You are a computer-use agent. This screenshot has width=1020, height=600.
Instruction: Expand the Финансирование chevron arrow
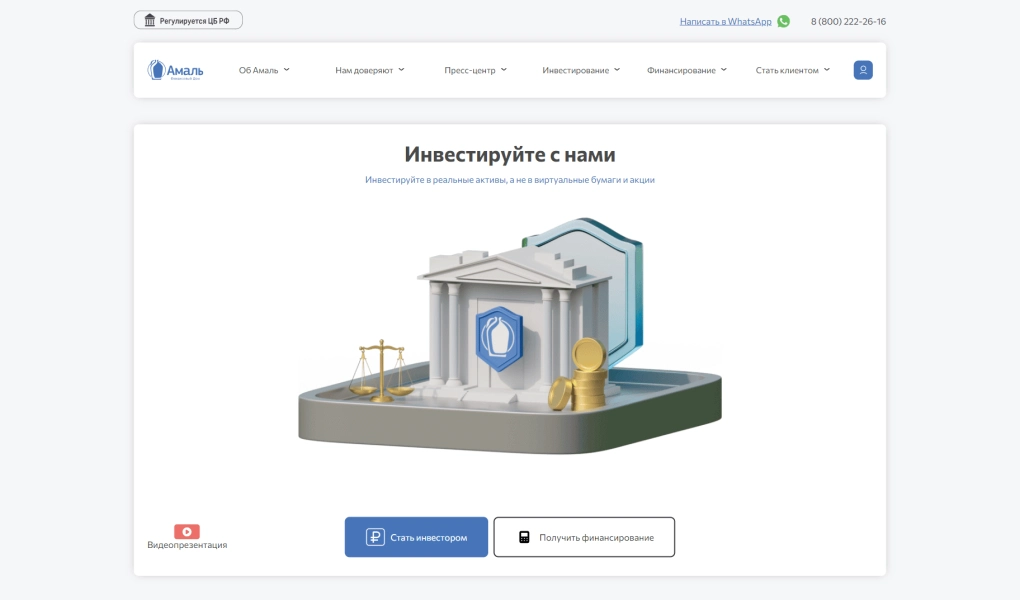(724, 70)
